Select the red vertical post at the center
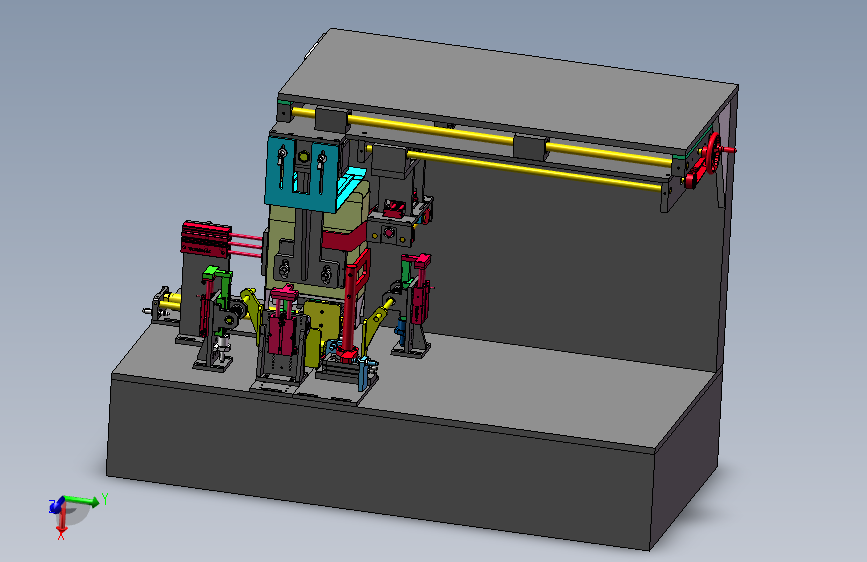Image resolution: width=867 pixels, height=562 pixels. [349, 313]
